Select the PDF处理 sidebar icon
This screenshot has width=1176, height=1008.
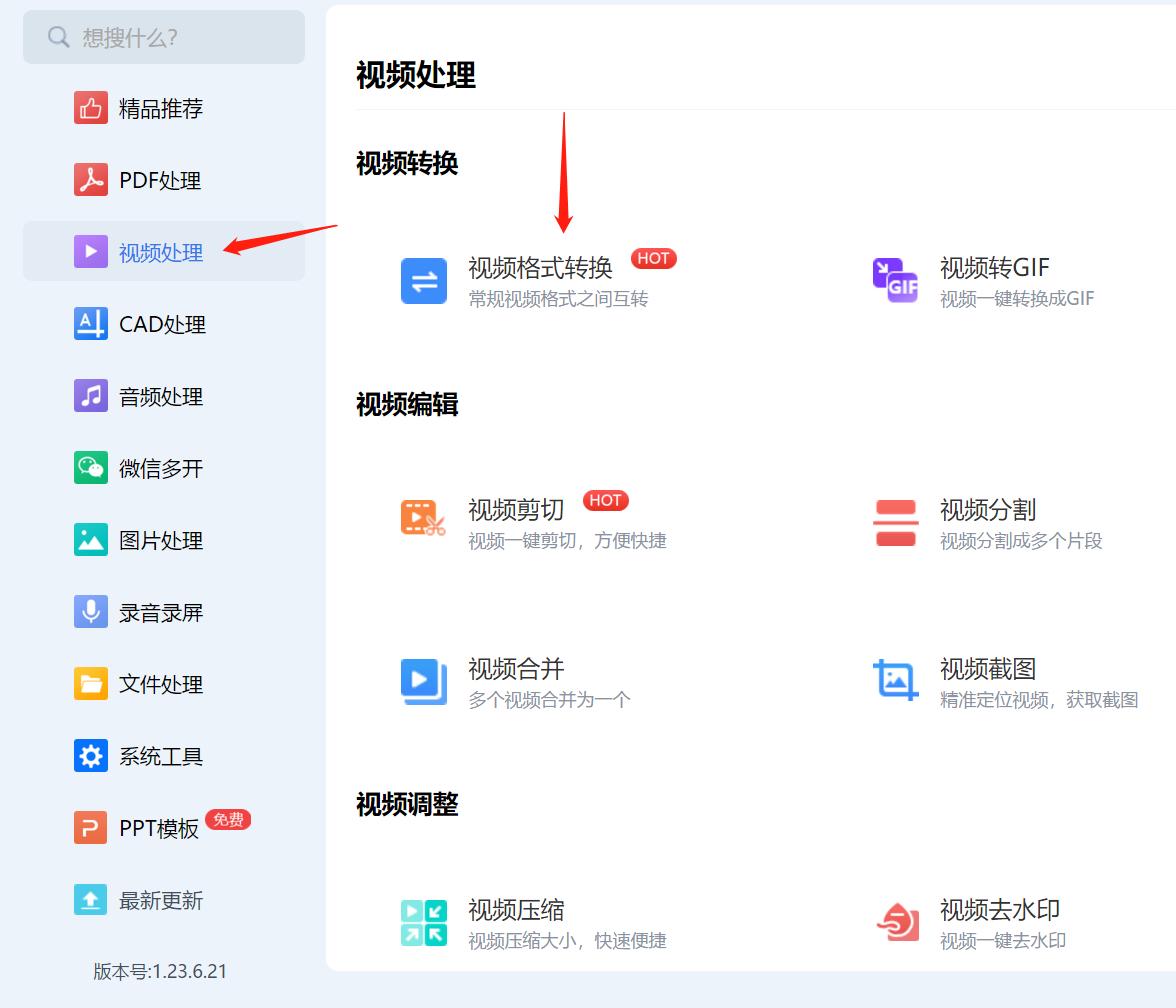(x=90, y=180)
